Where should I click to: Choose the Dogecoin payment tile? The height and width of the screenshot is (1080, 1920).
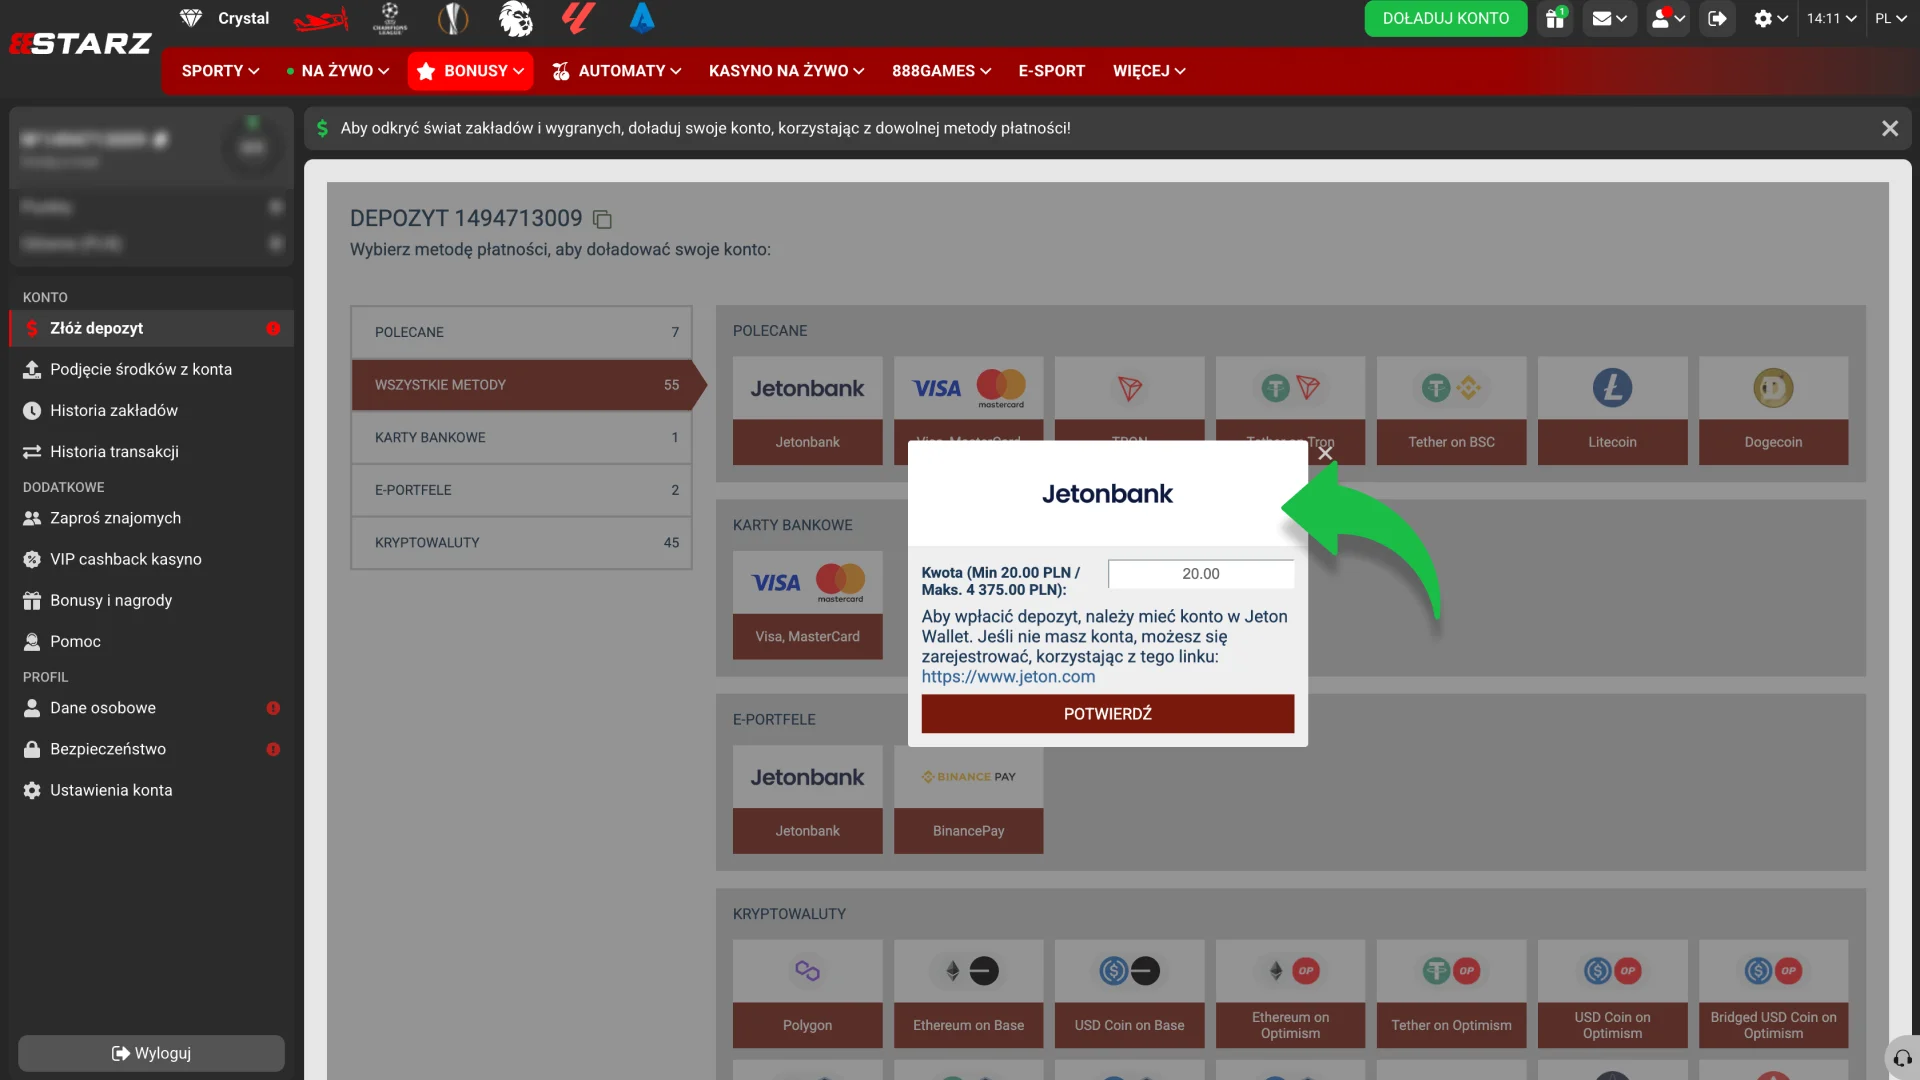click(x=1773, y=411)
